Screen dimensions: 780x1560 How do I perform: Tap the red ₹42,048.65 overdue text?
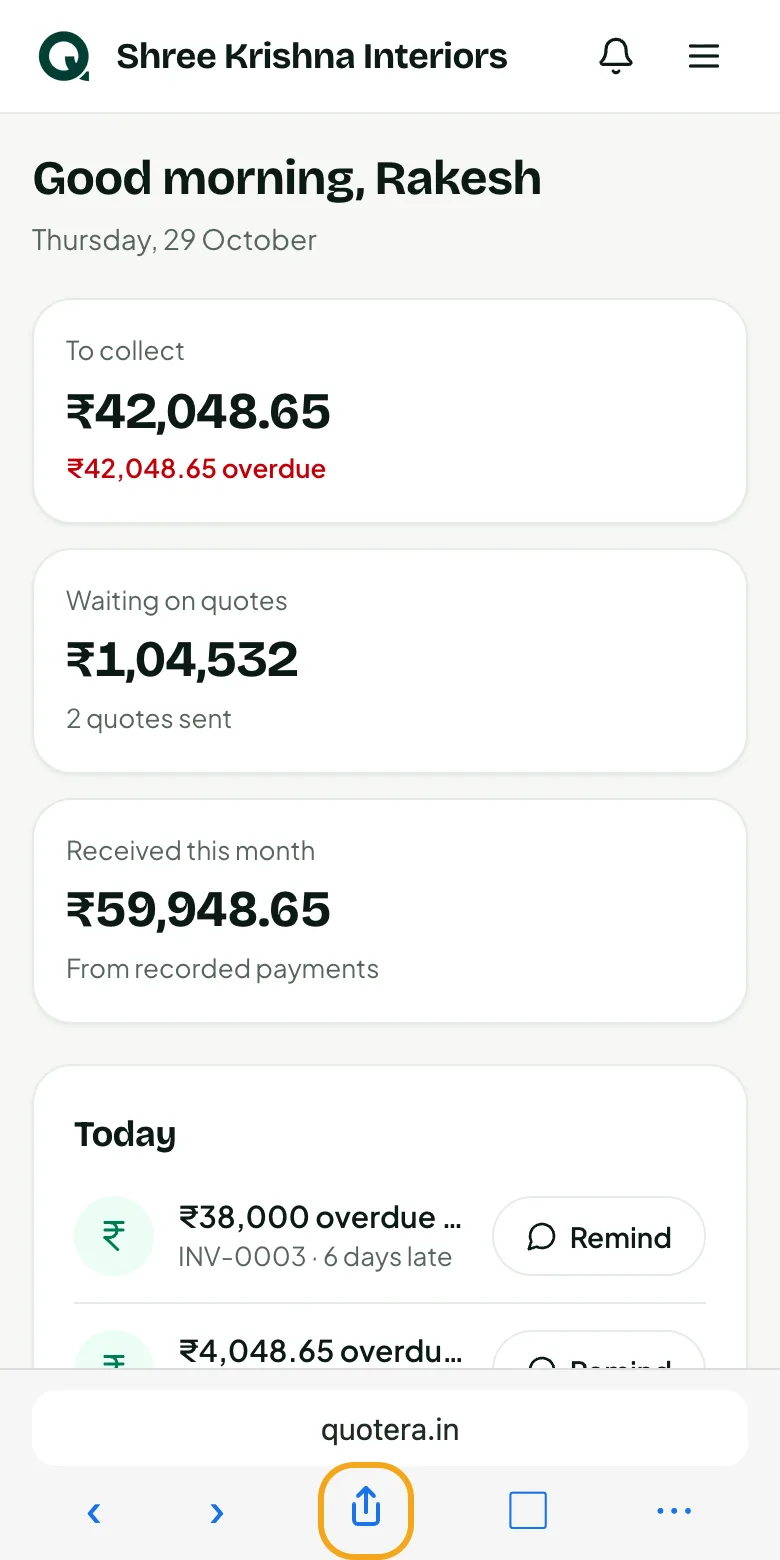196,469
